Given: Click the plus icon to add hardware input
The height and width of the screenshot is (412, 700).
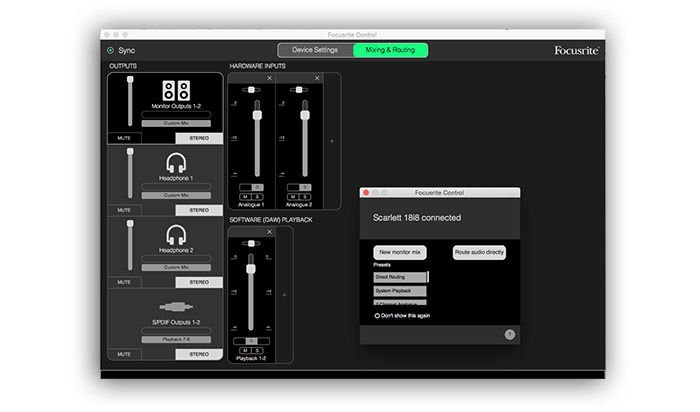Looking at the screenshot, I should 333,141.
